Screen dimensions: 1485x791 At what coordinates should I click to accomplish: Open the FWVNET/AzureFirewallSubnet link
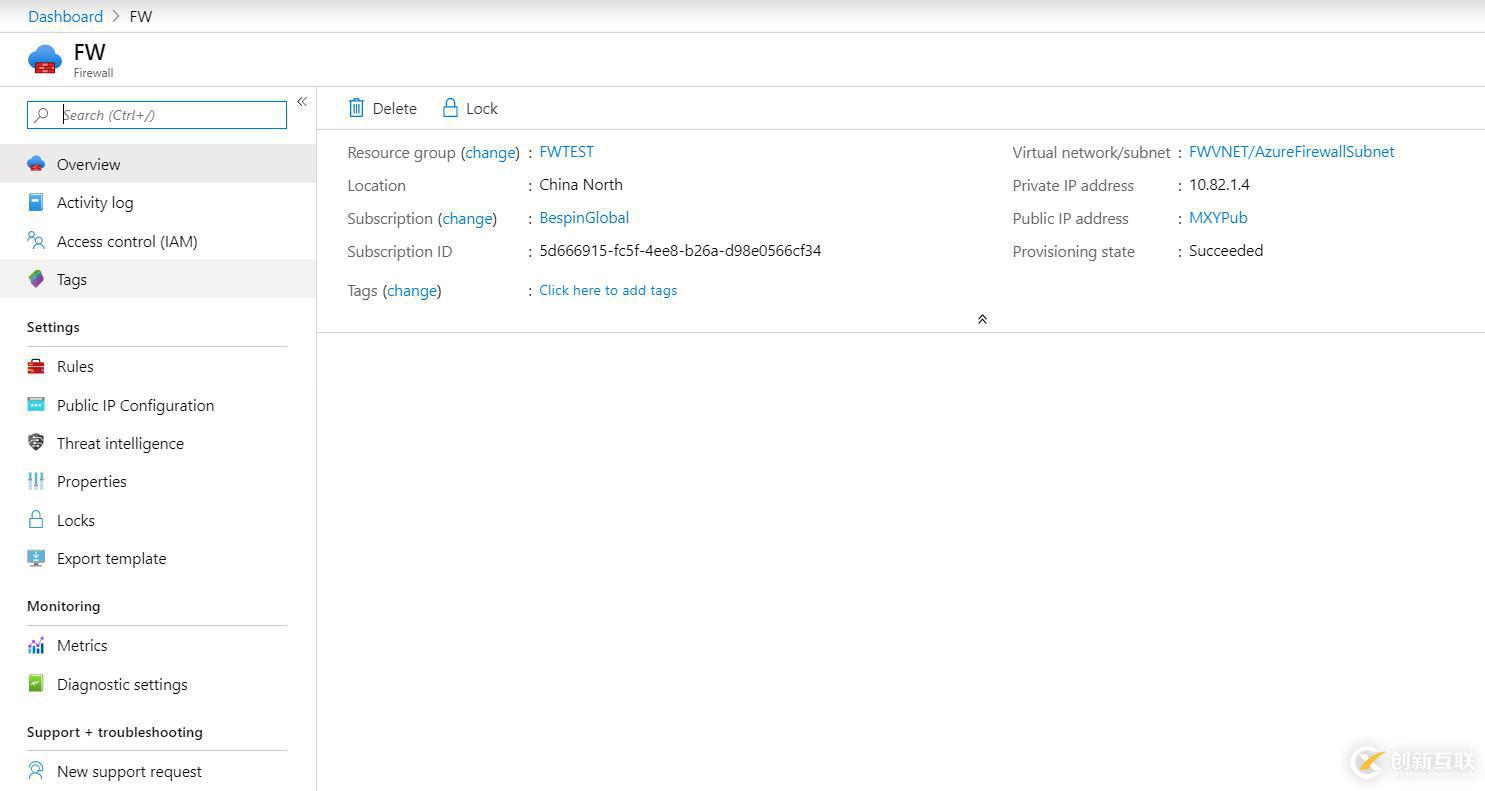[x=1291, y=151]
